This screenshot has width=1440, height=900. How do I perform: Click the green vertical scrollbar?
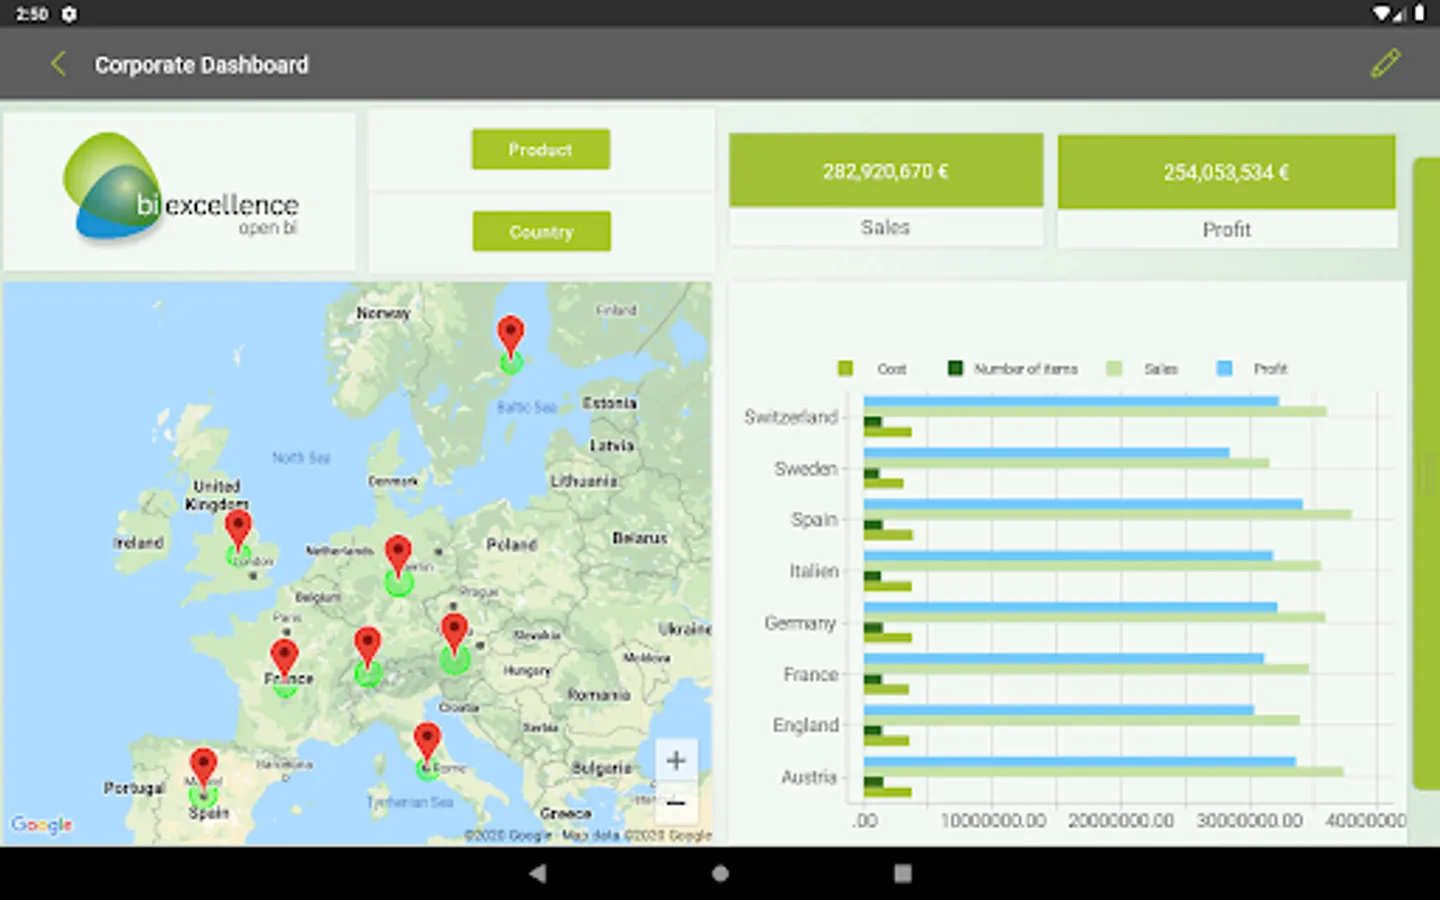coord(1425,470)
